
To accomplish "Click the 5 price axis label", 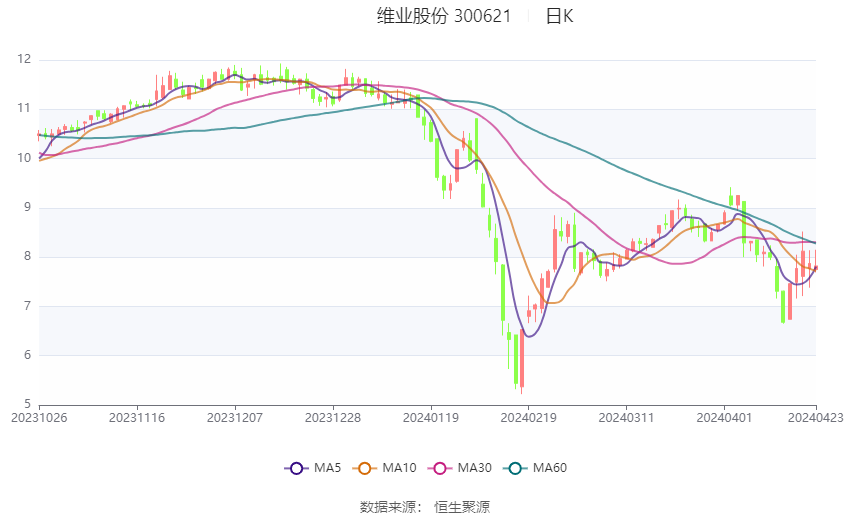I will coord(28,404).
